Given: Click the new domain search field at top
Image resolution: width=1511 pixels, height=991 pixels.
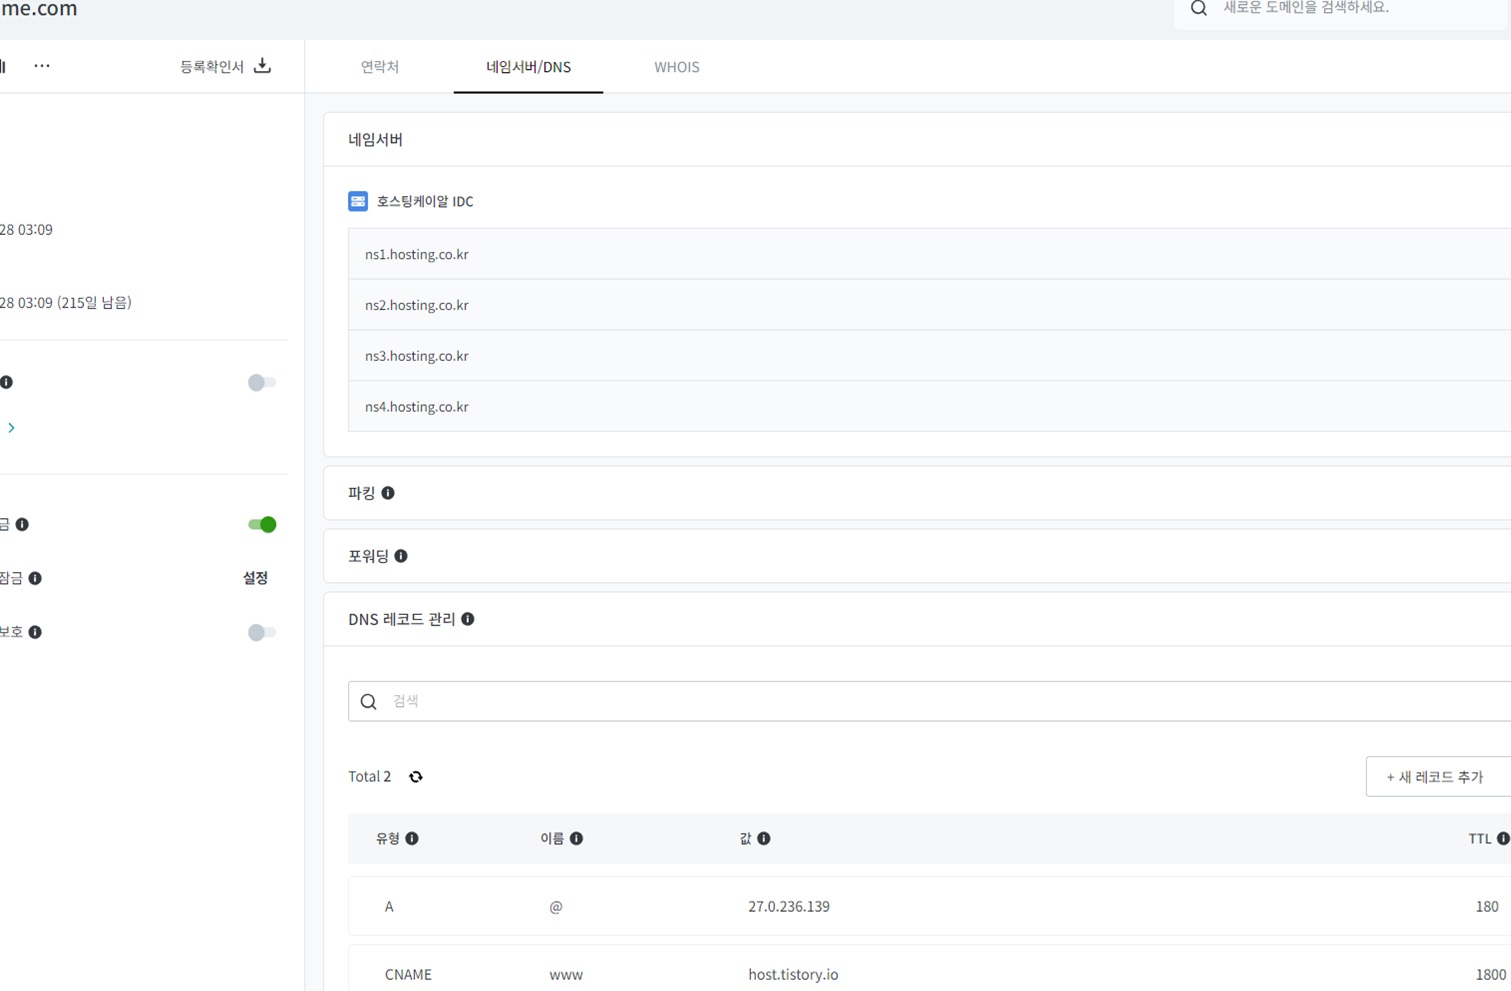Looking at the screenshot, I should [1342, 10].
